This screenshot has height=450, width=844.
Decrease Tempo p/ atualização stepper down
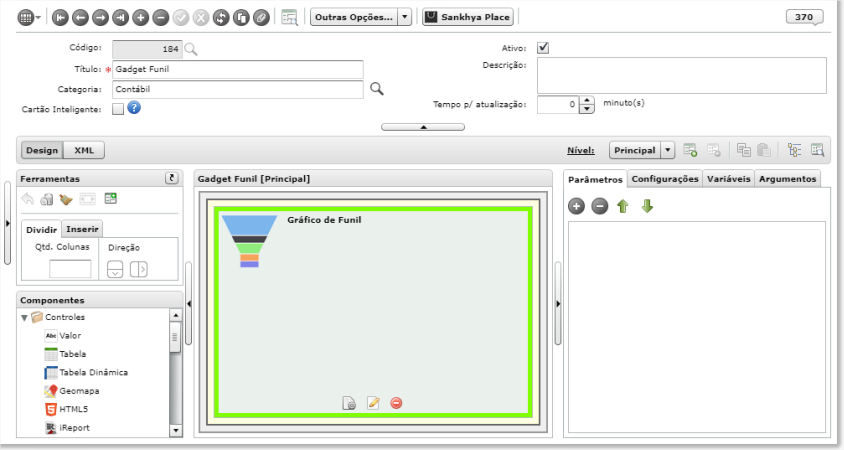pos(587,109)
